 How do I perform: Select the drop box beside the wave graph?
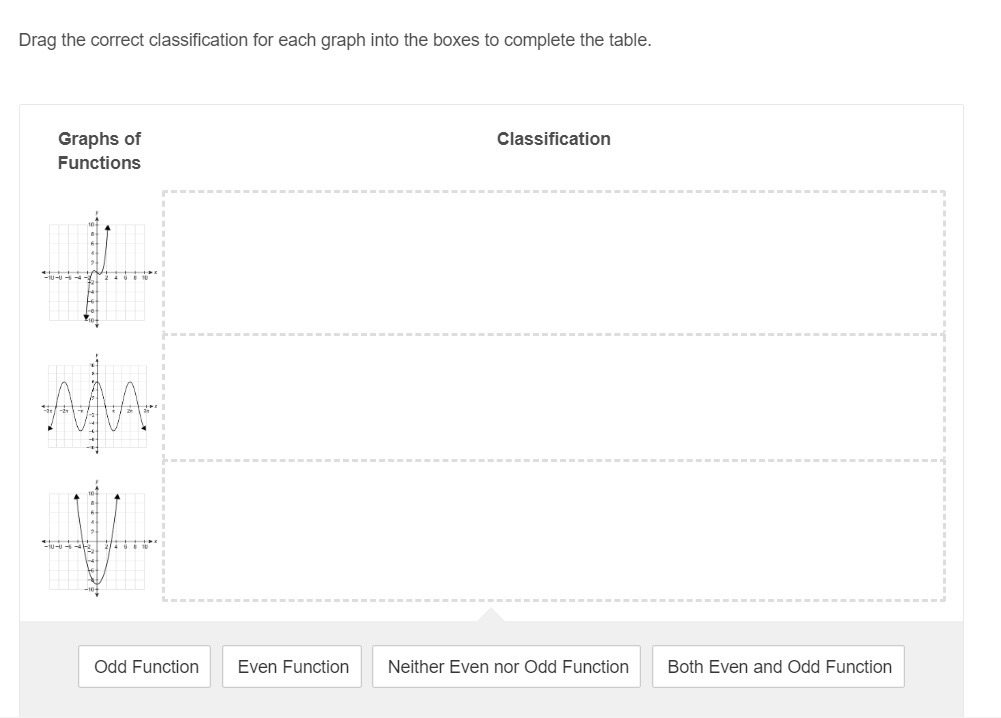tap(553, 397)
